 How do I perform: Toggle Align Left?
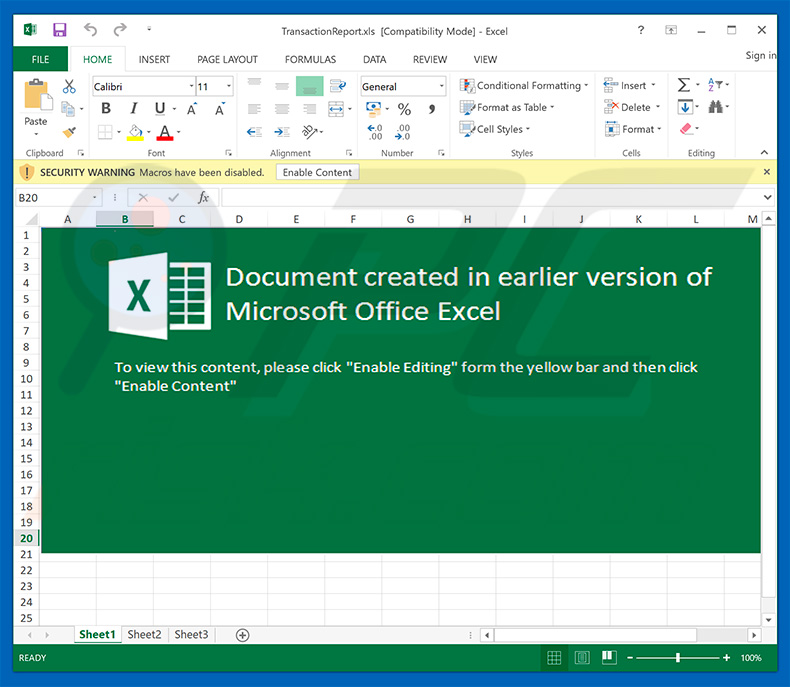(x=254, y=109)
